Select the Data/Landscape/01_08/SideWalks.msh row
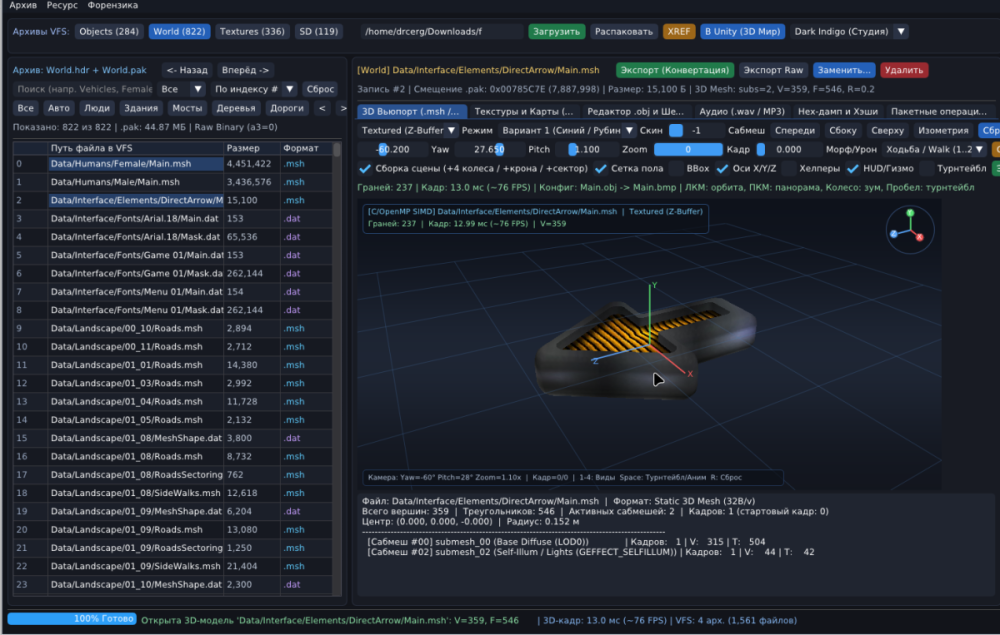Screen dimensions: 1000x635 172,493
